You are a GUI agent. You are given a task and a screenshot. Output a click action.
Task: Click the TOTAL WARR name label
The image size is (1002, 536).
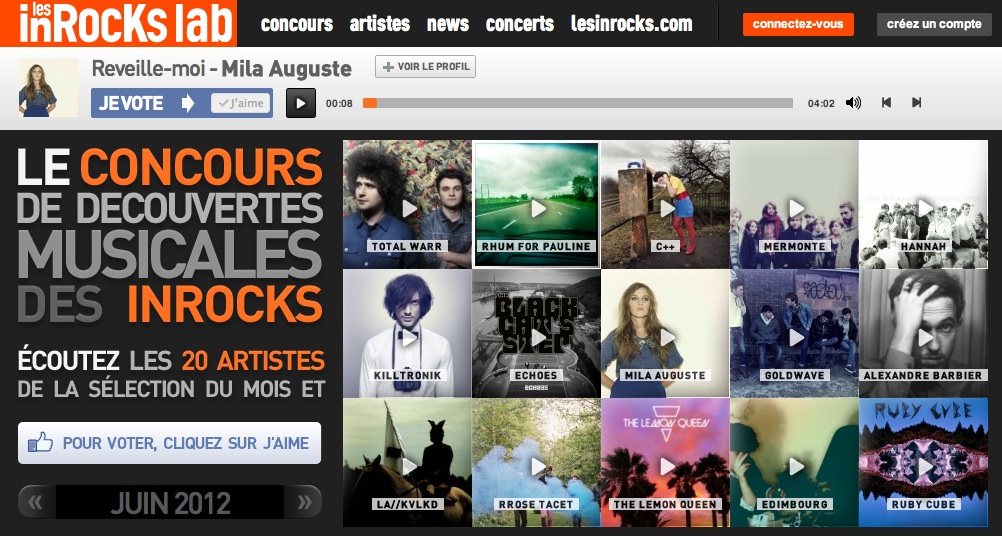click(x=407, y=246)
